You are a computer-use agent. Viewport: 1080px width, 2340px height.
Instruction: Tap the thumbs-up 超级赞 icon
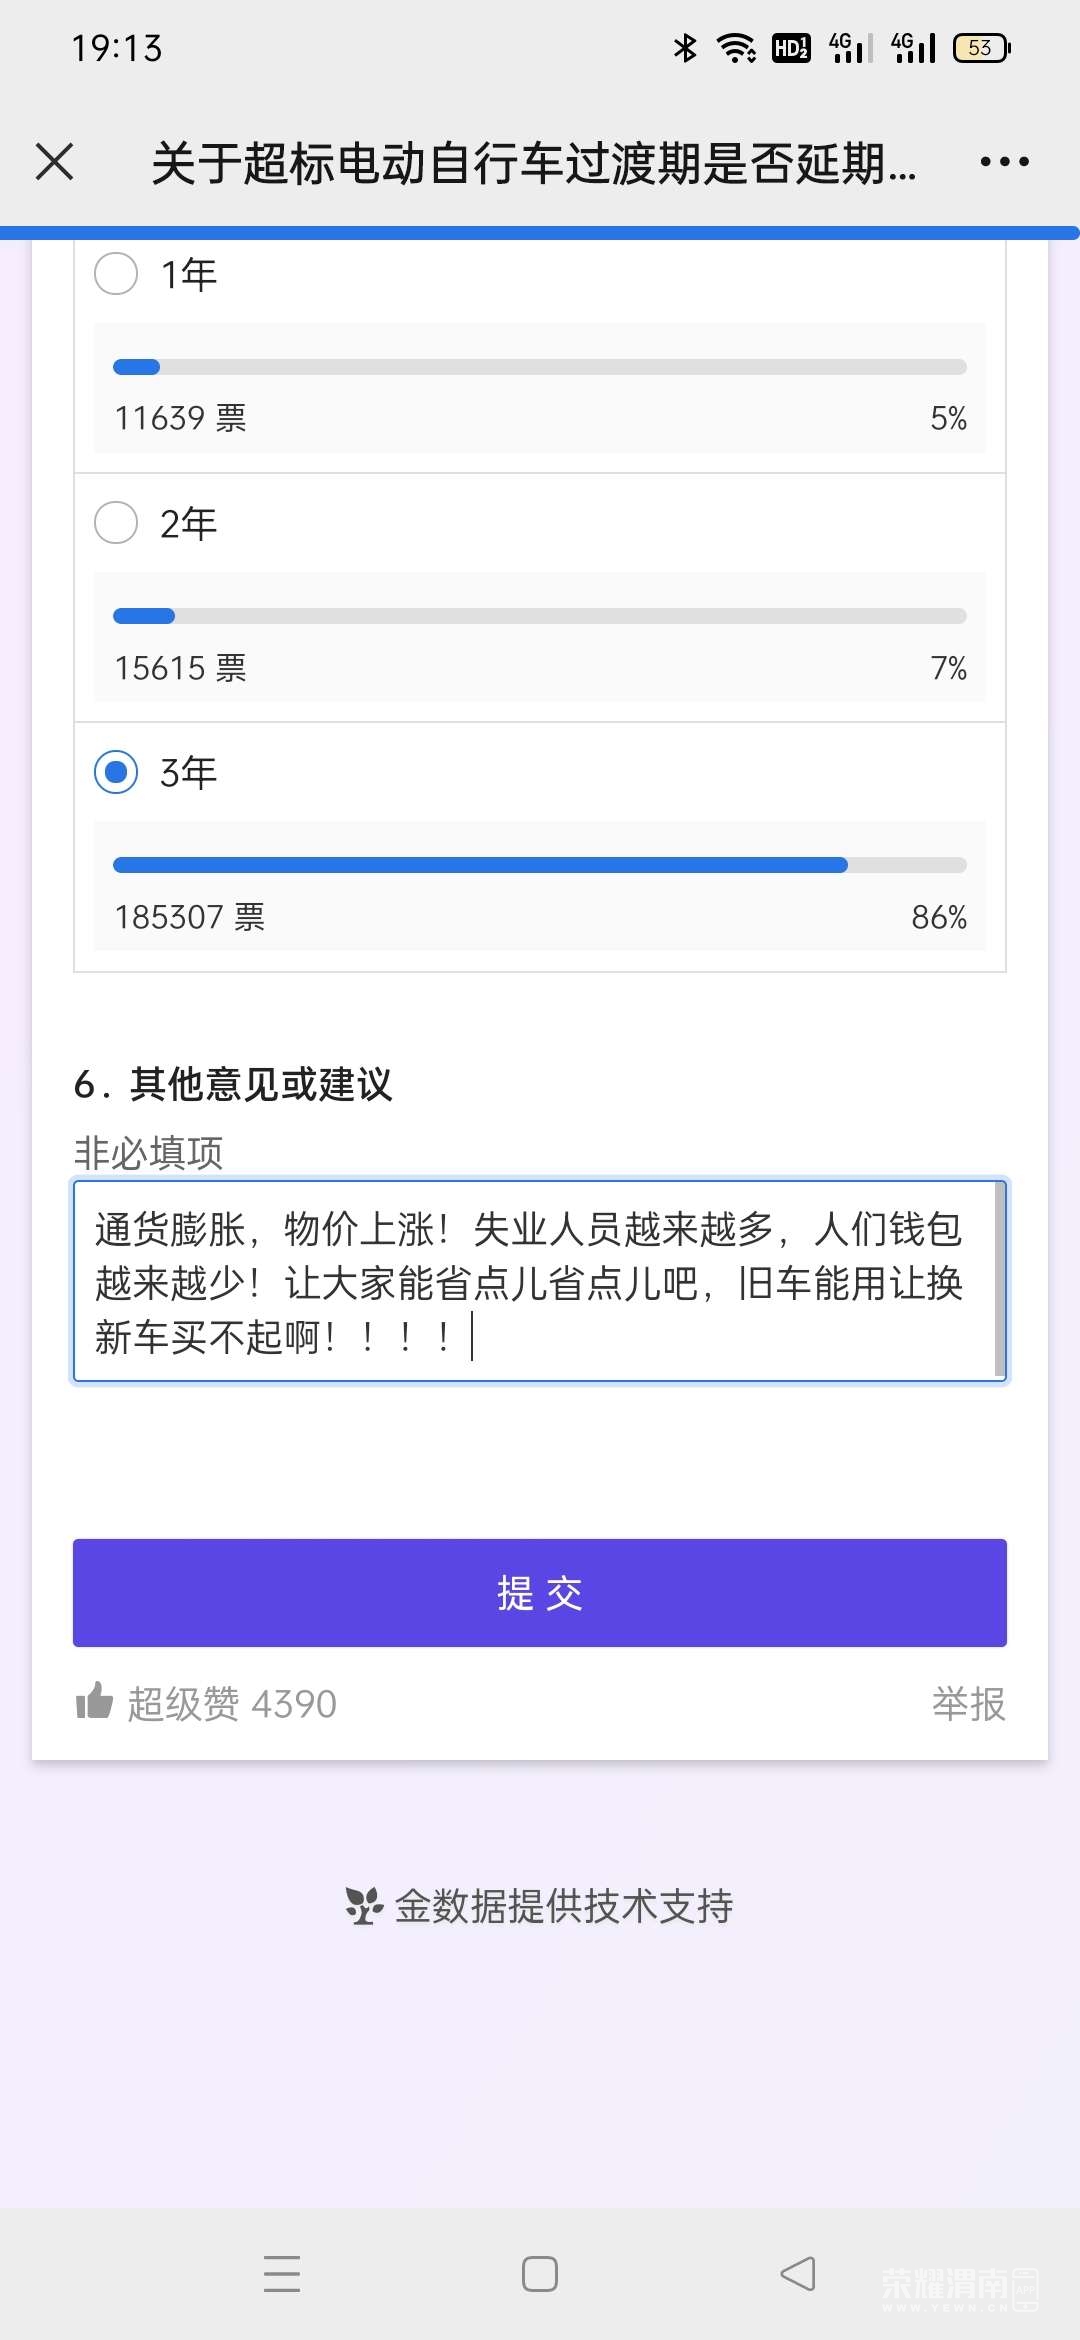click(x=95, y=1701)
